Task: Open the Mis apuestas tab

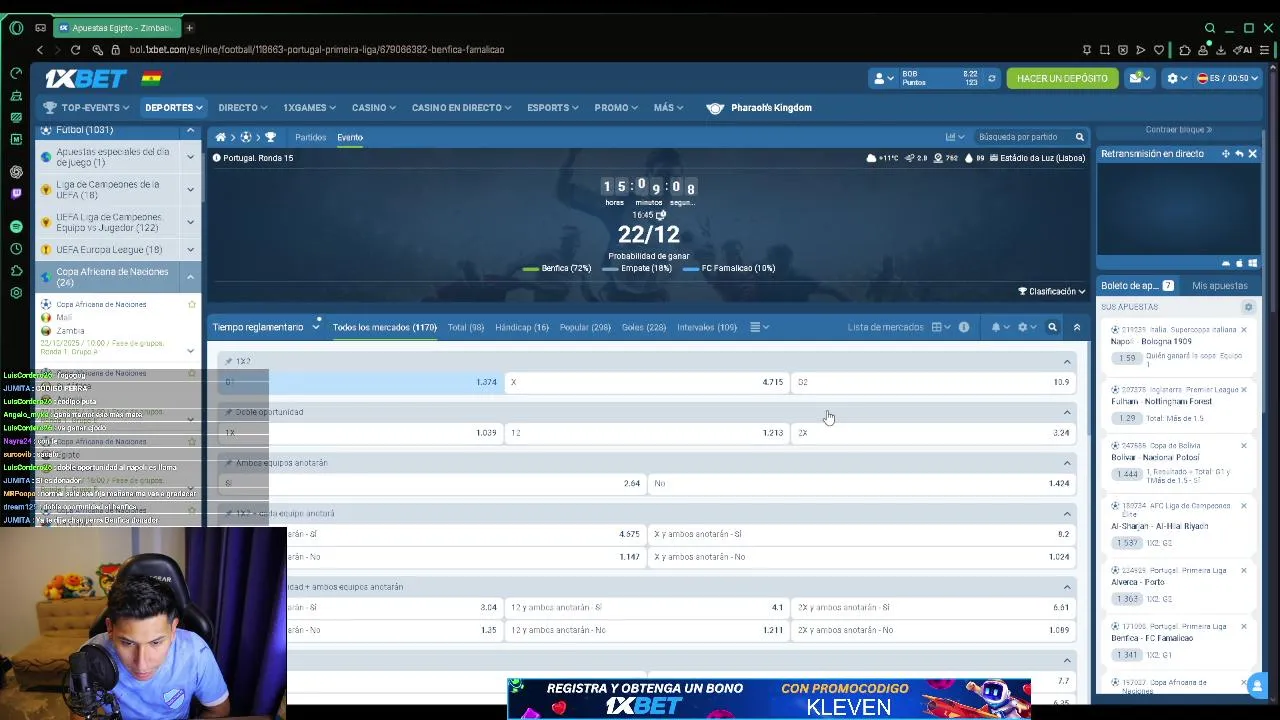Action: point(1219,286)
